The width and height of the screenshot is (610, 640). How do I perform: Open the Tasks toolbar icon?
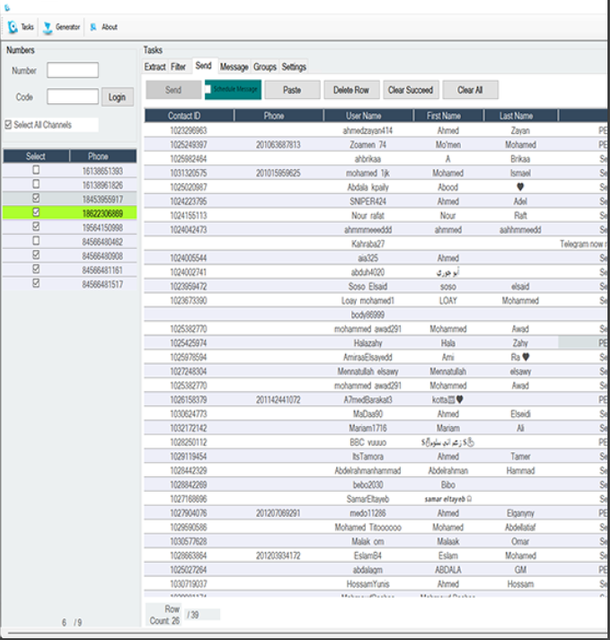tap(20, 27)
